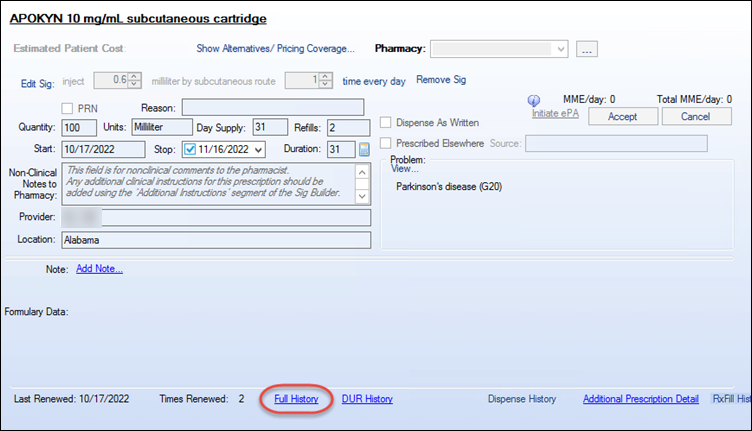Viewport: 752px width, 431px height.
Task: Increase the inject dose spinner
Action: pyautogui.click(x=135, y=77)
